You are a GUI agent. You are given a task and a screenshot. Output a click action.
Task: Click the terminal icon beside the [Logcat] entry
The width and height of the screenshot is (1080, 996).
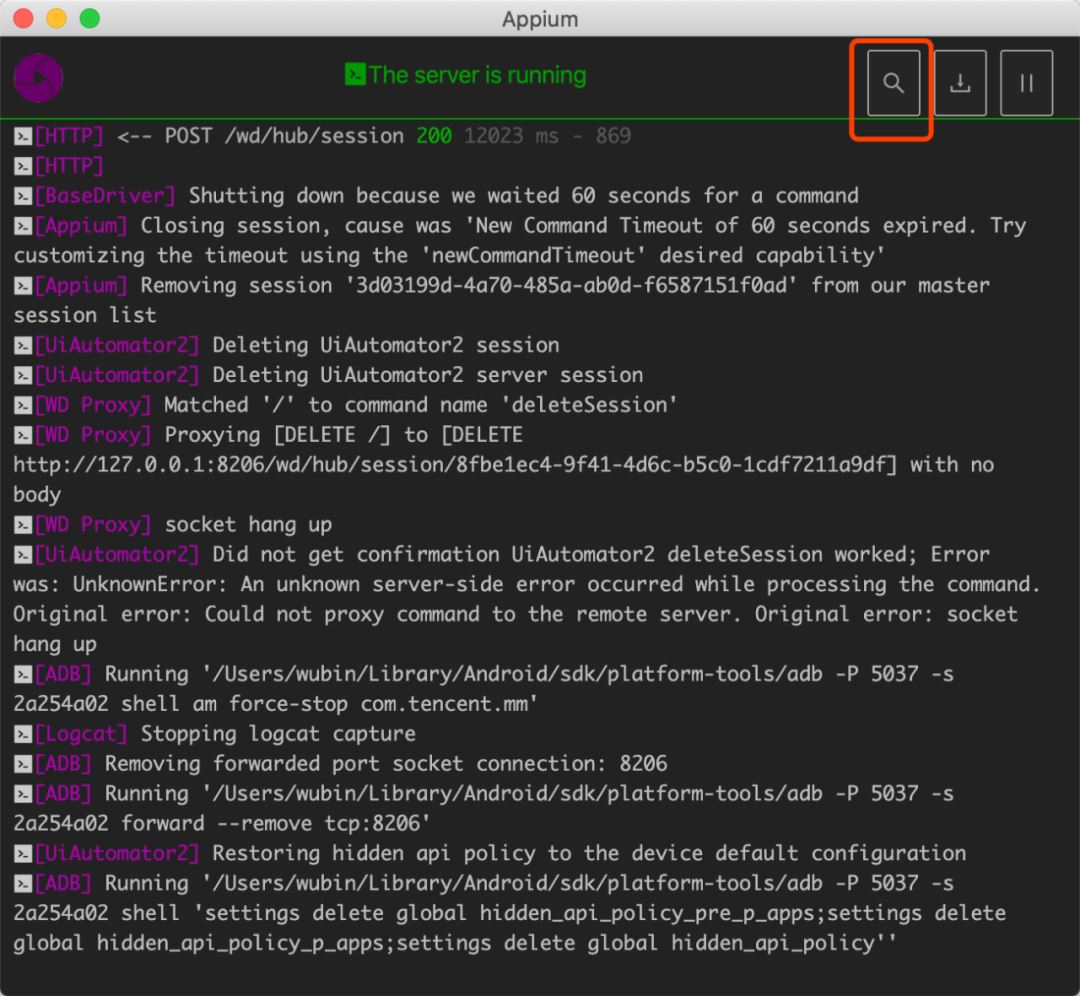coord(22,733)
